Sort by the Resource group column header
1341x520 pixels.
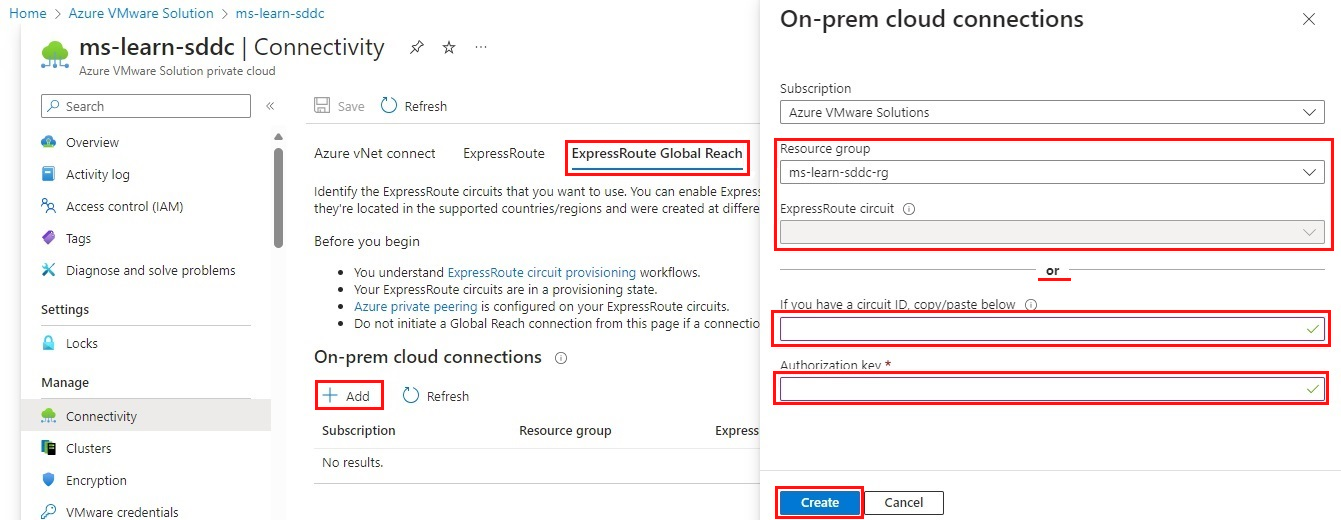pyautogui.click(x=565, y=430)
